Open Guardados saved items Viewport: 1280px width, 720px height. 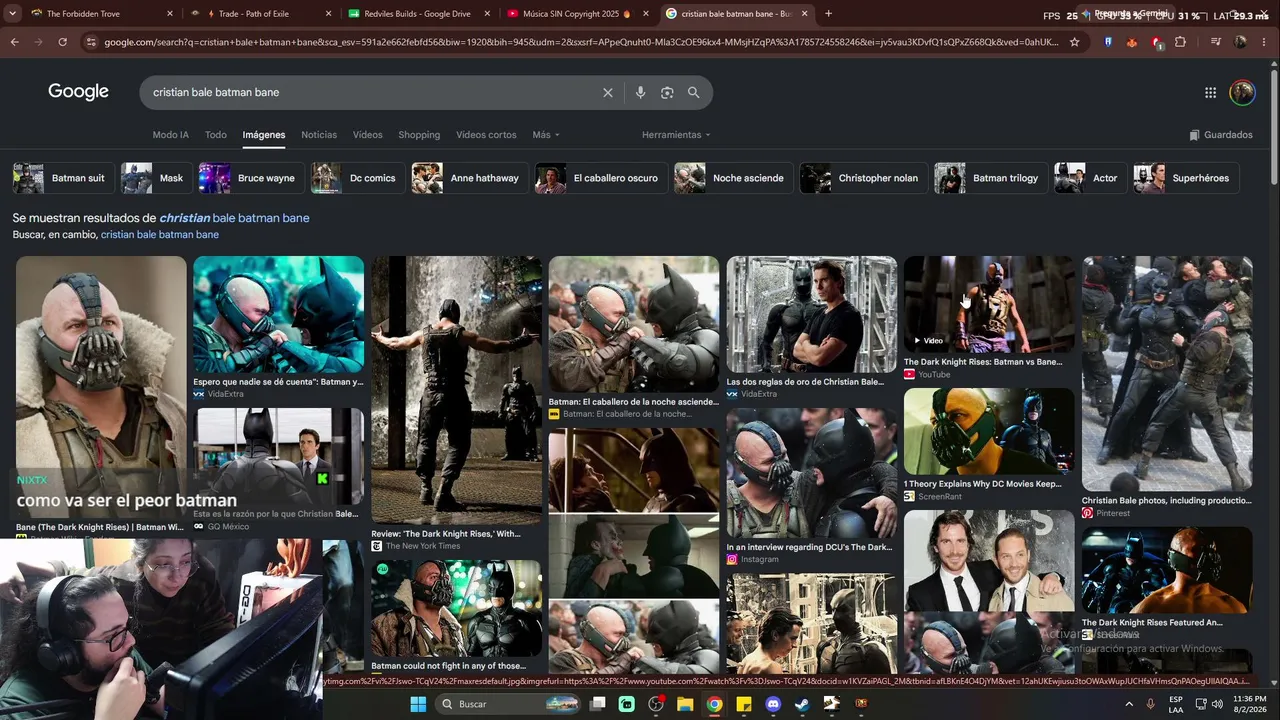[1221, 135]
